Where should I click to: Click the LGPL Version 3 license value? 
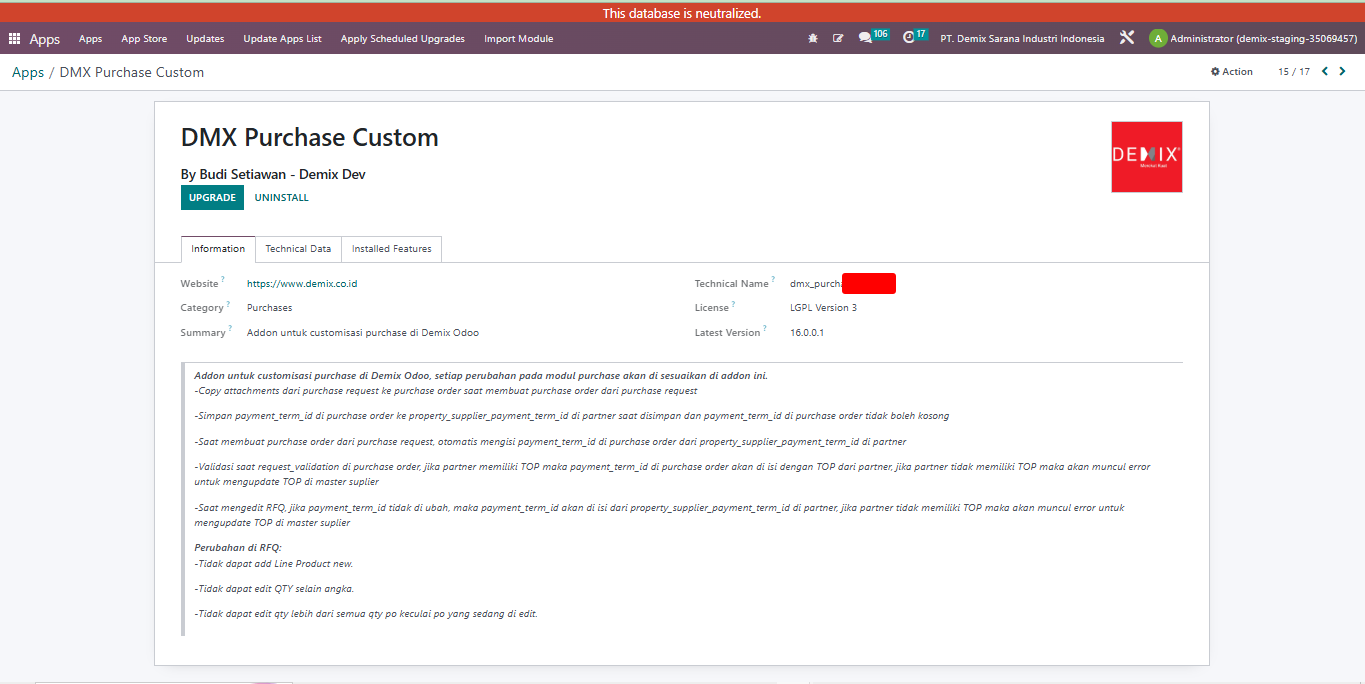tap(823, 308)
